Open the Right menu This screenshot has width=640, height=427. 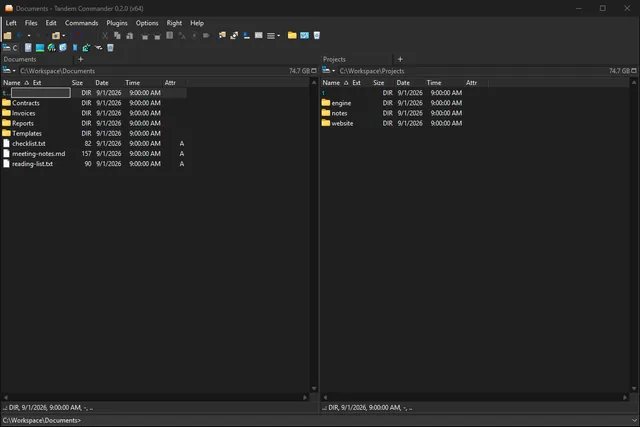(x=174, y=23)
